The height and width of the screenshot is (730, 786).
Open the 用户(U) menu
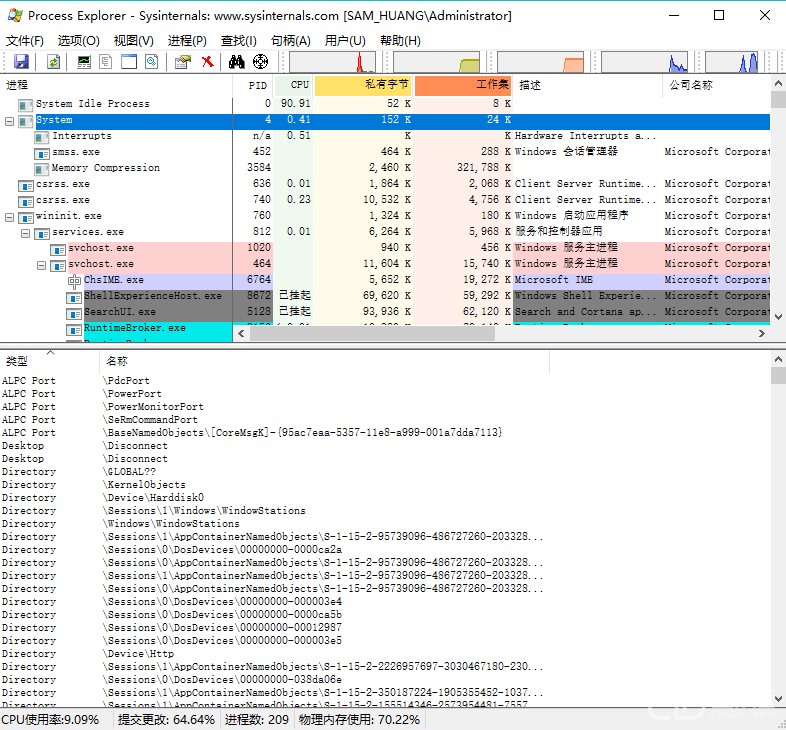click(x=345, y=41)
